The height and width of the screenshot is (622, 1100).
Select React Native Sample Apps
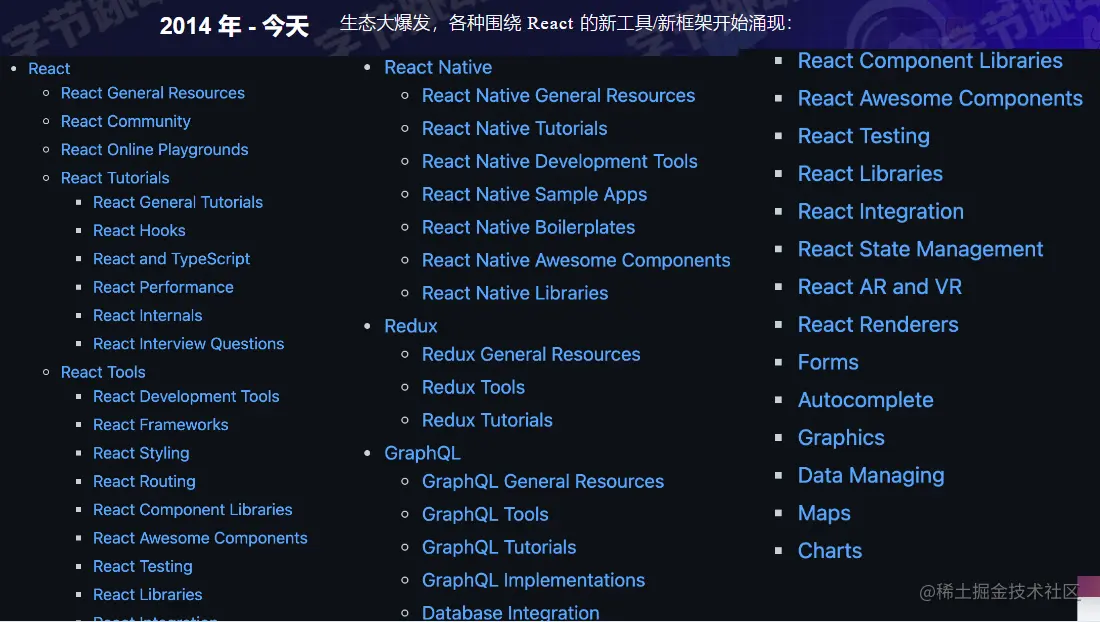(x=535, y=194)
